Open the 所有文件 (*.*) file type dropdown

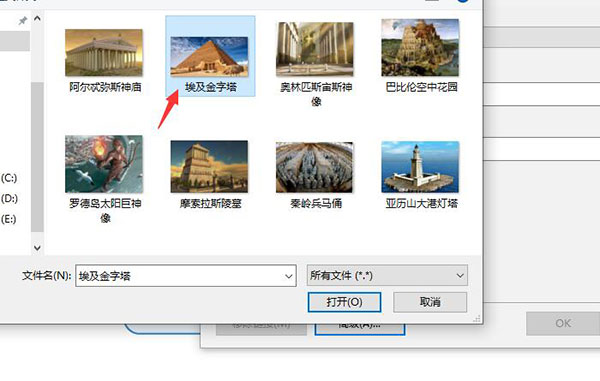[x=387, y=275]
